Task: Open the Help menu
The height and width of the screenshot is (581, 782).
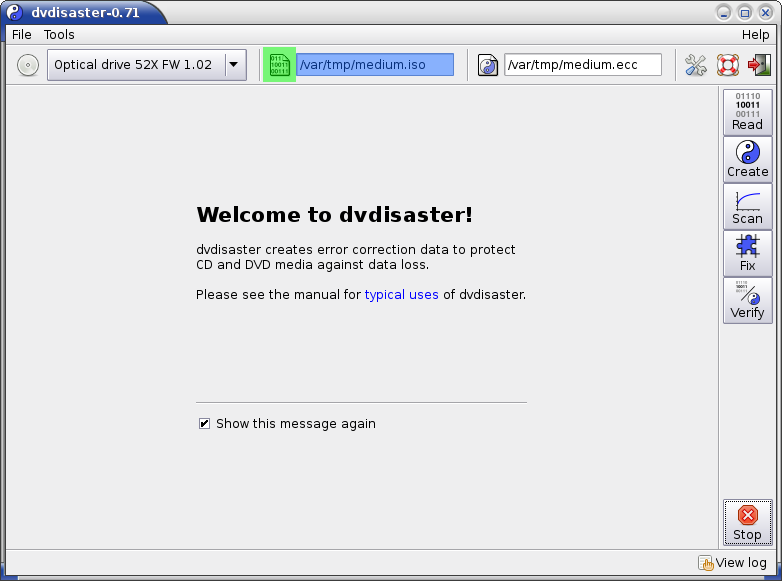Action: pos(755,35)
